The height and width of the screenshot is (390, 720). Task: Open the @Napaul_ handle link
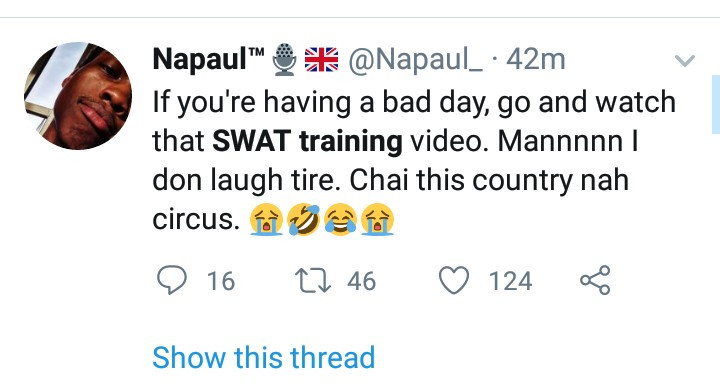click(416, 60)
